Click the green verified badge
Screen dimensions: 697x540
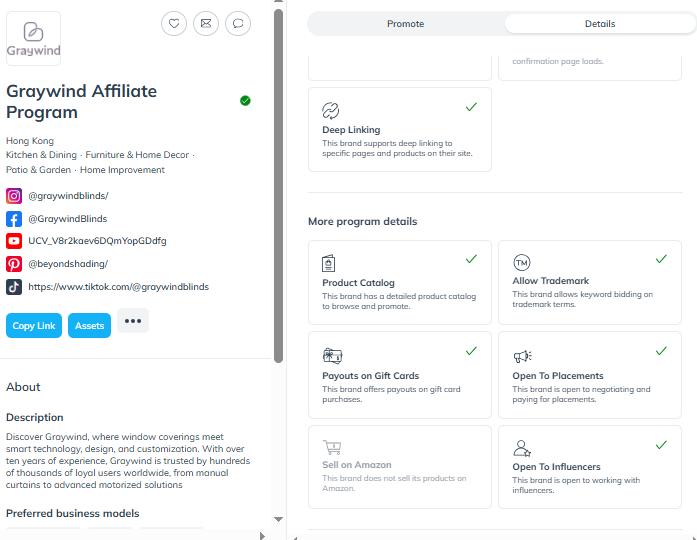pos(245,101)
